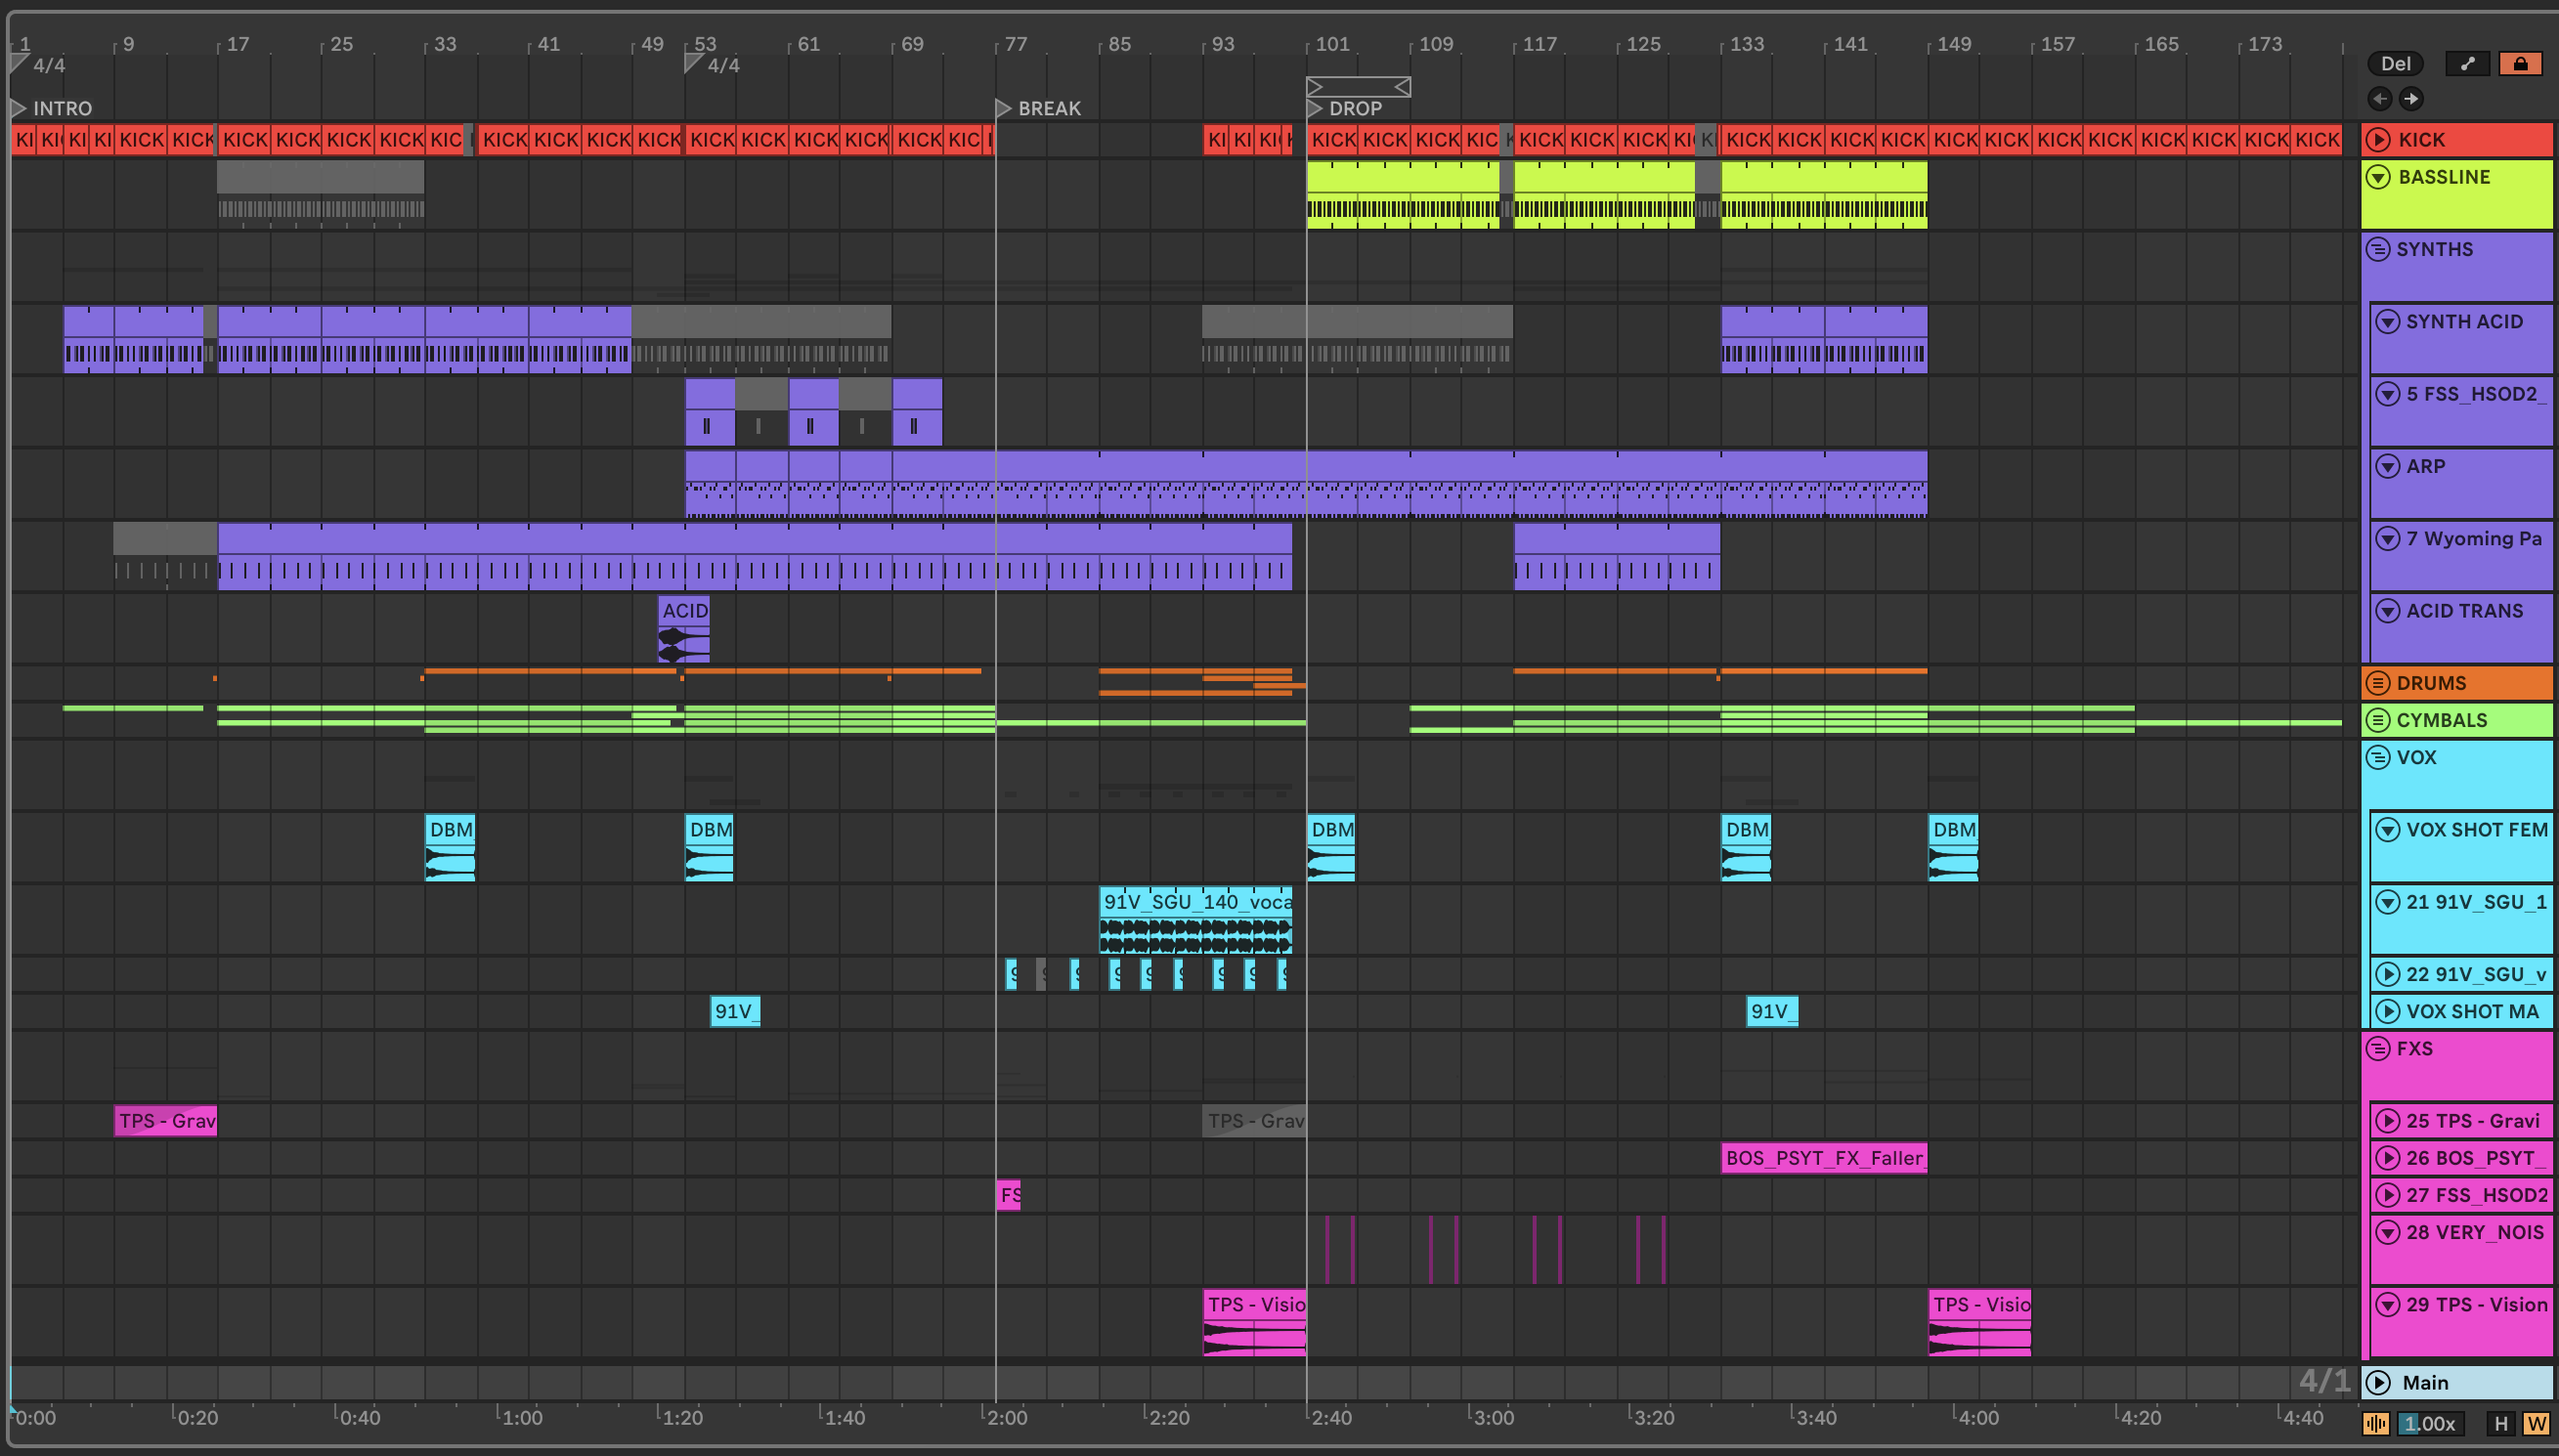Collapse the BASSLINE track
2559x1456 pixels.
point(2379,177)
